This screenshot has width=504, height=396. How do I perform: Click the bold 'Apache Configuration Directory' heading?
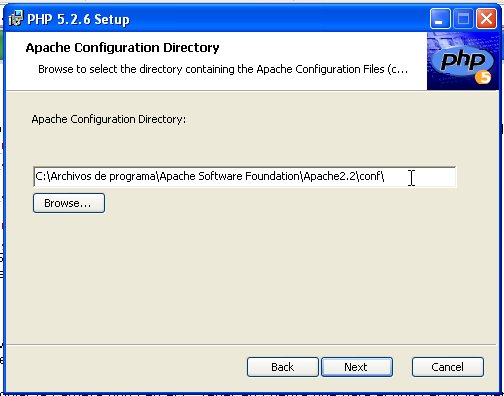pos(122,48)
